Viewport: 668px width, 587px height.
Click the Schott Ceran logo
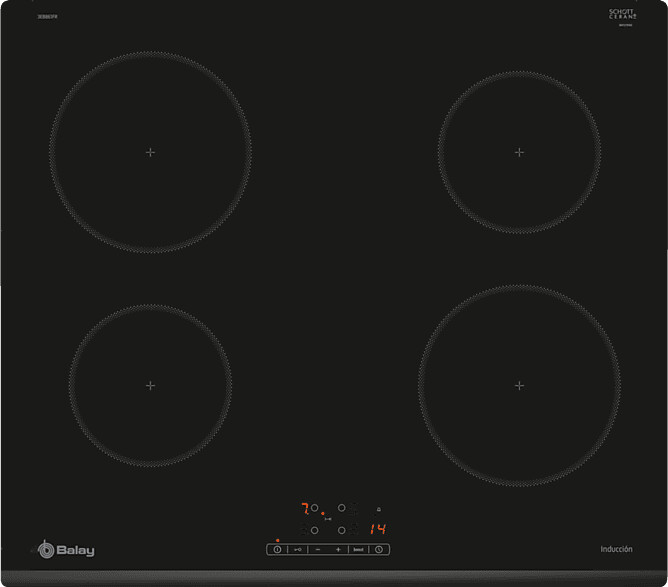(622, 15)
